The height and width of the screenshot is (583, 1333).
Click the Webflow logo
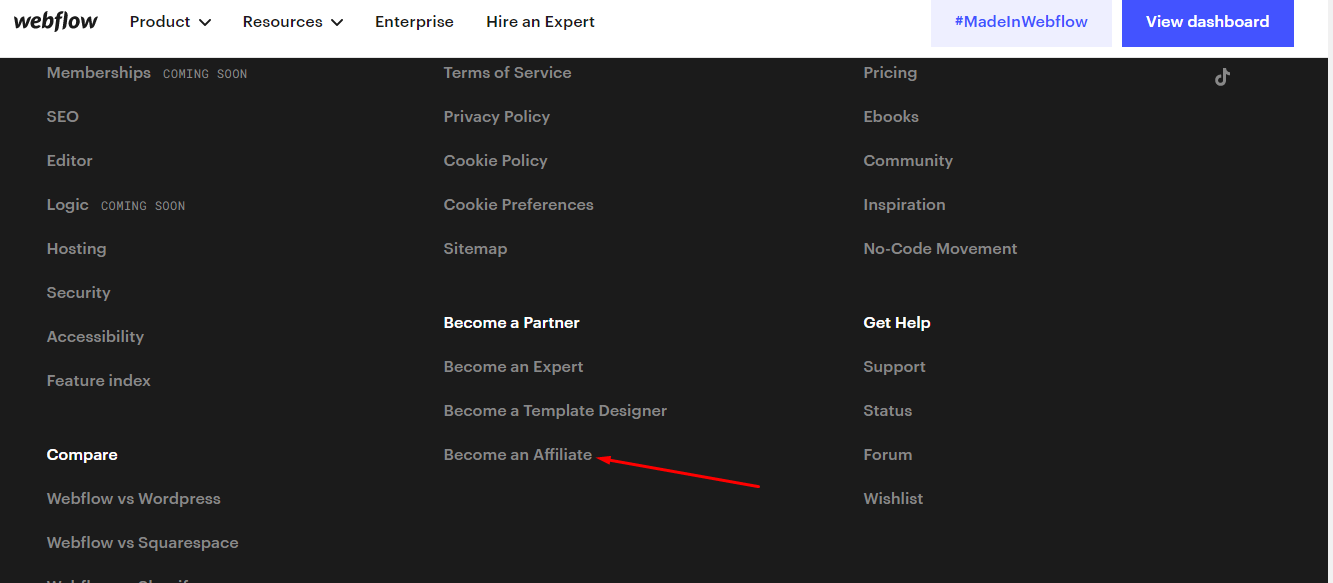[56, 22]
